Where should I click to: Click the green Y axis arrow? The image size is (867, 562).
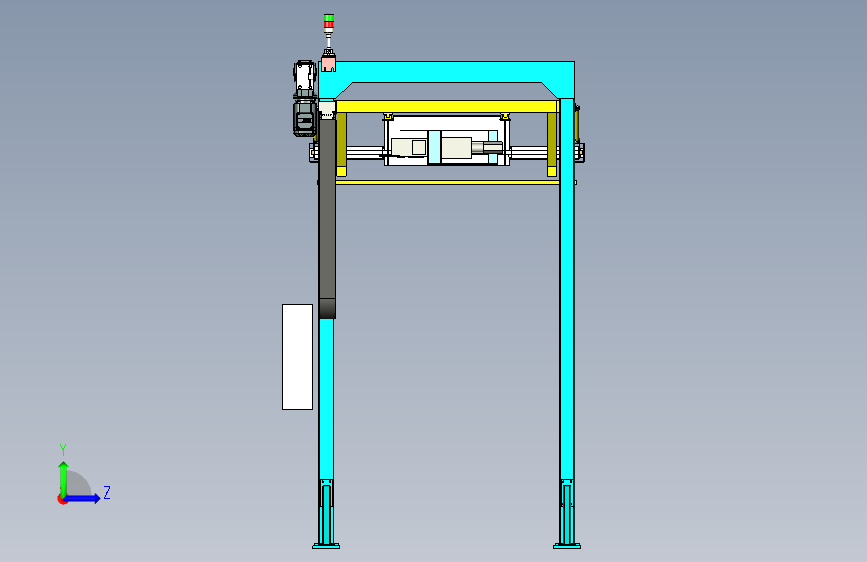click(64, 478)
